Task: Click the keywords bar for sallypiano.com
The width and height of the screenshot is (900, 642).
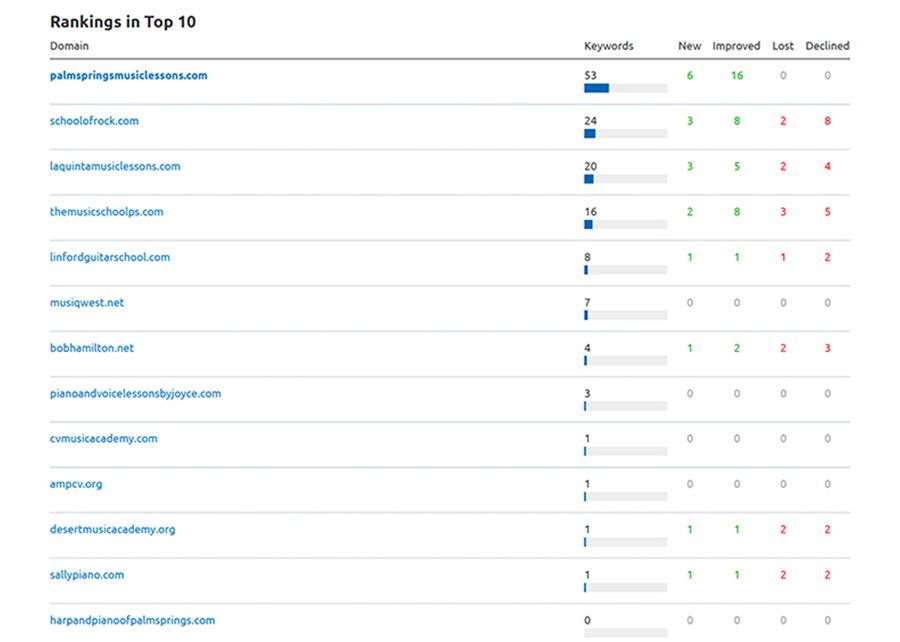Action: click(626, 587)
